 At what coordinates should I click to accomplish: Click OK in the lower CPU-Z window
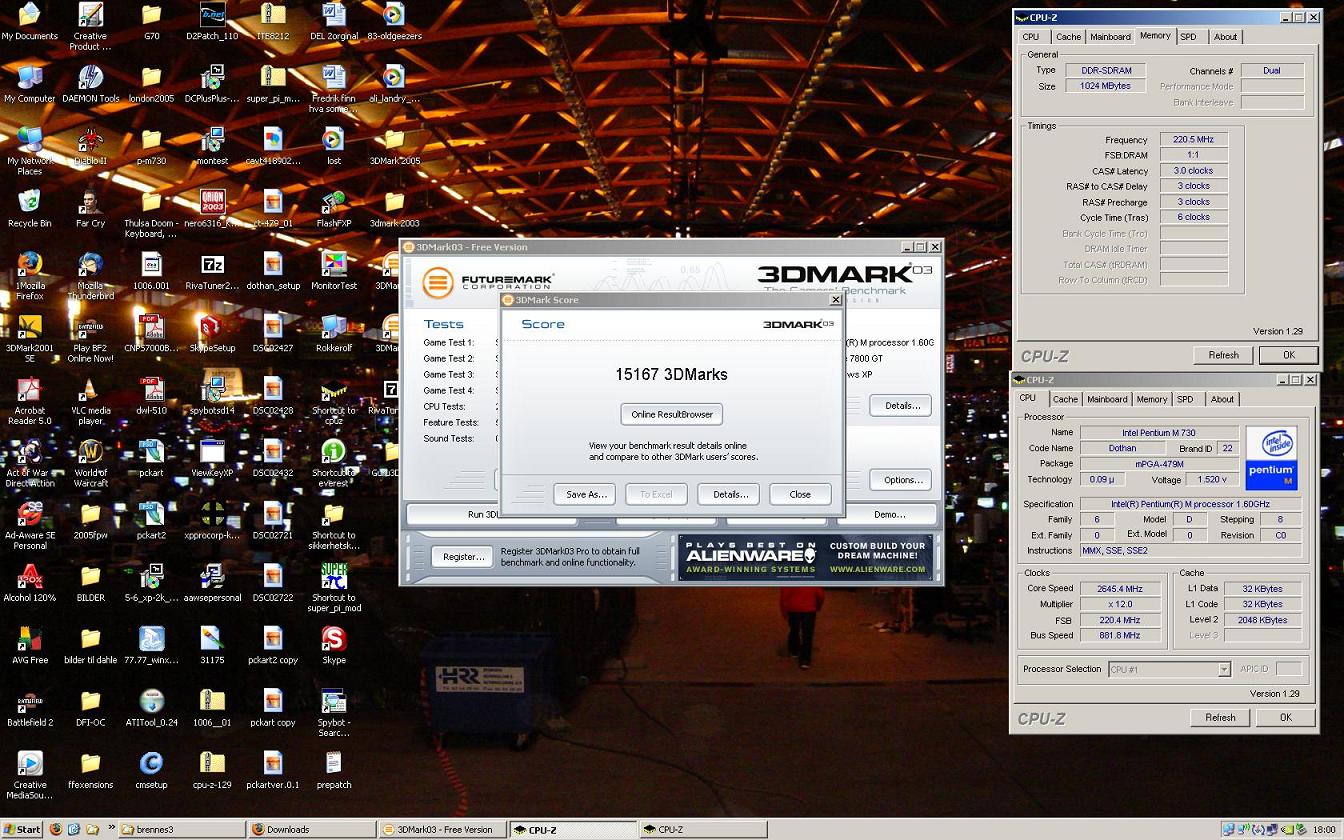(x=1285, y=717)
